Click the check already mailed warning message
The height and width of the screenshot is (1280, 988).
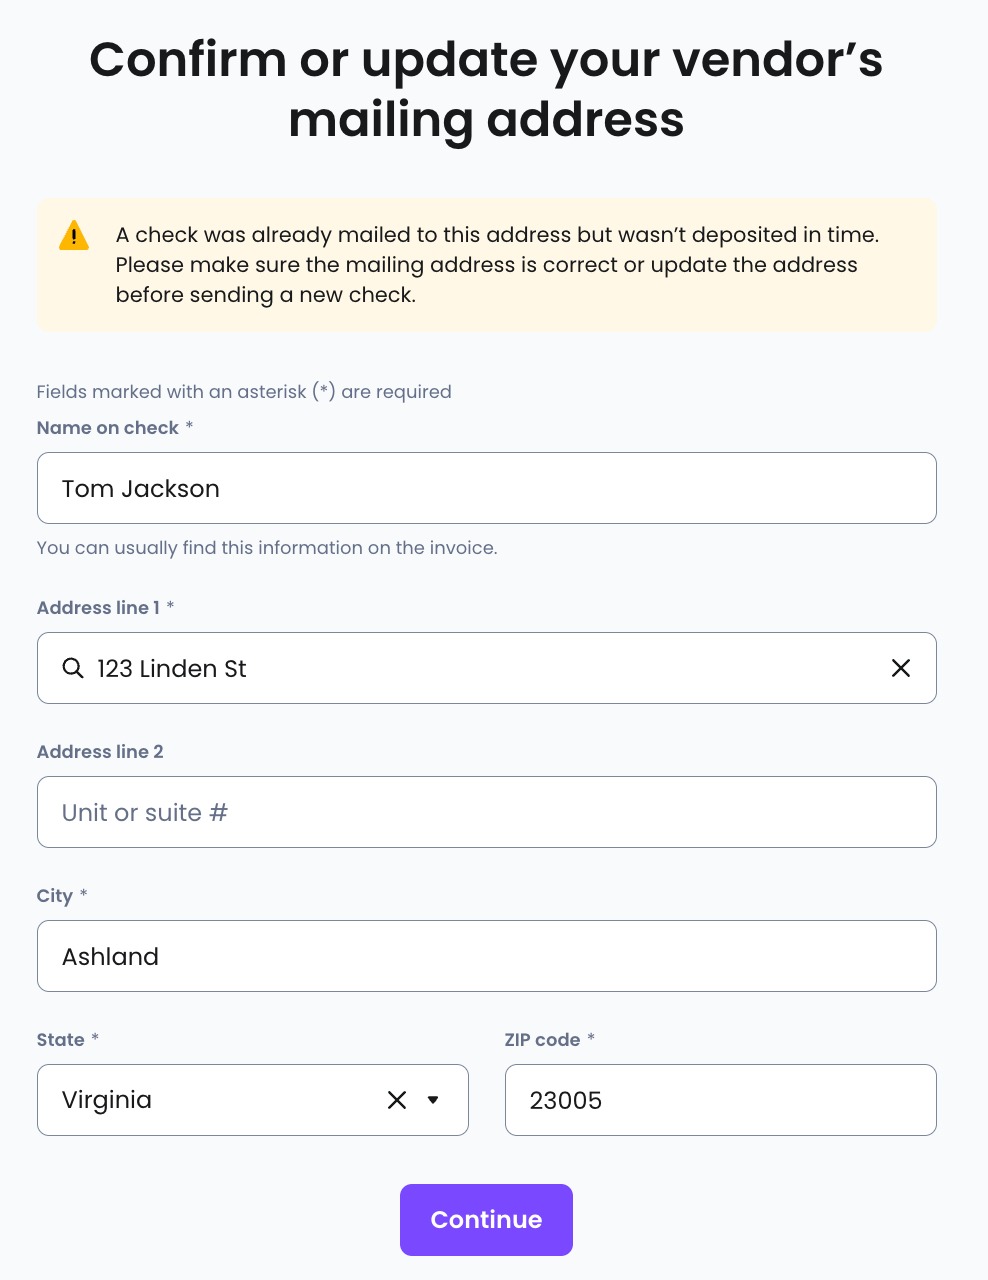pos(497,265)
